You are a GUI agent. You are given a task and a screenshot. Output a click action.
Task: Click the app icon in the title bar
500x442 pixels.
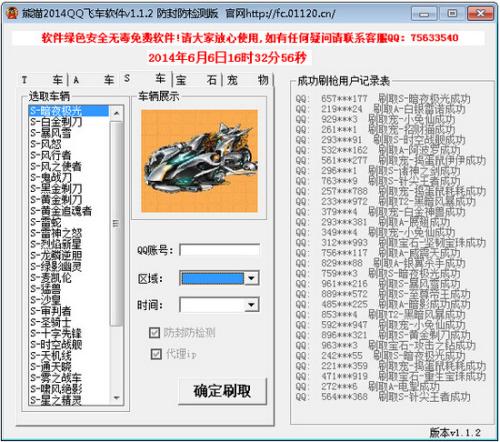tap(12, 13)
